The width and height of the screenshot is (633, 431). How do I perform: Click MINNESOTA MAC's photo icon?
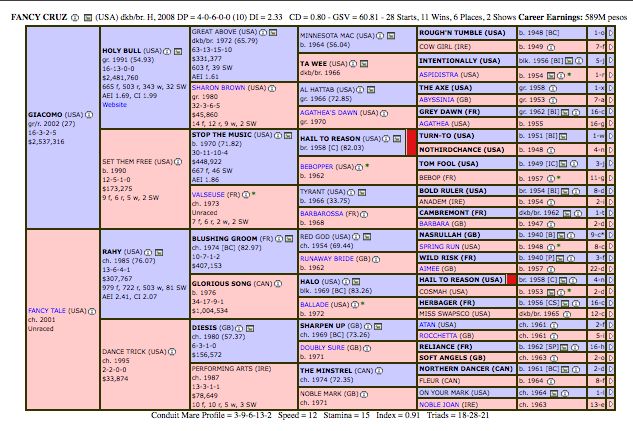point(391,36)
